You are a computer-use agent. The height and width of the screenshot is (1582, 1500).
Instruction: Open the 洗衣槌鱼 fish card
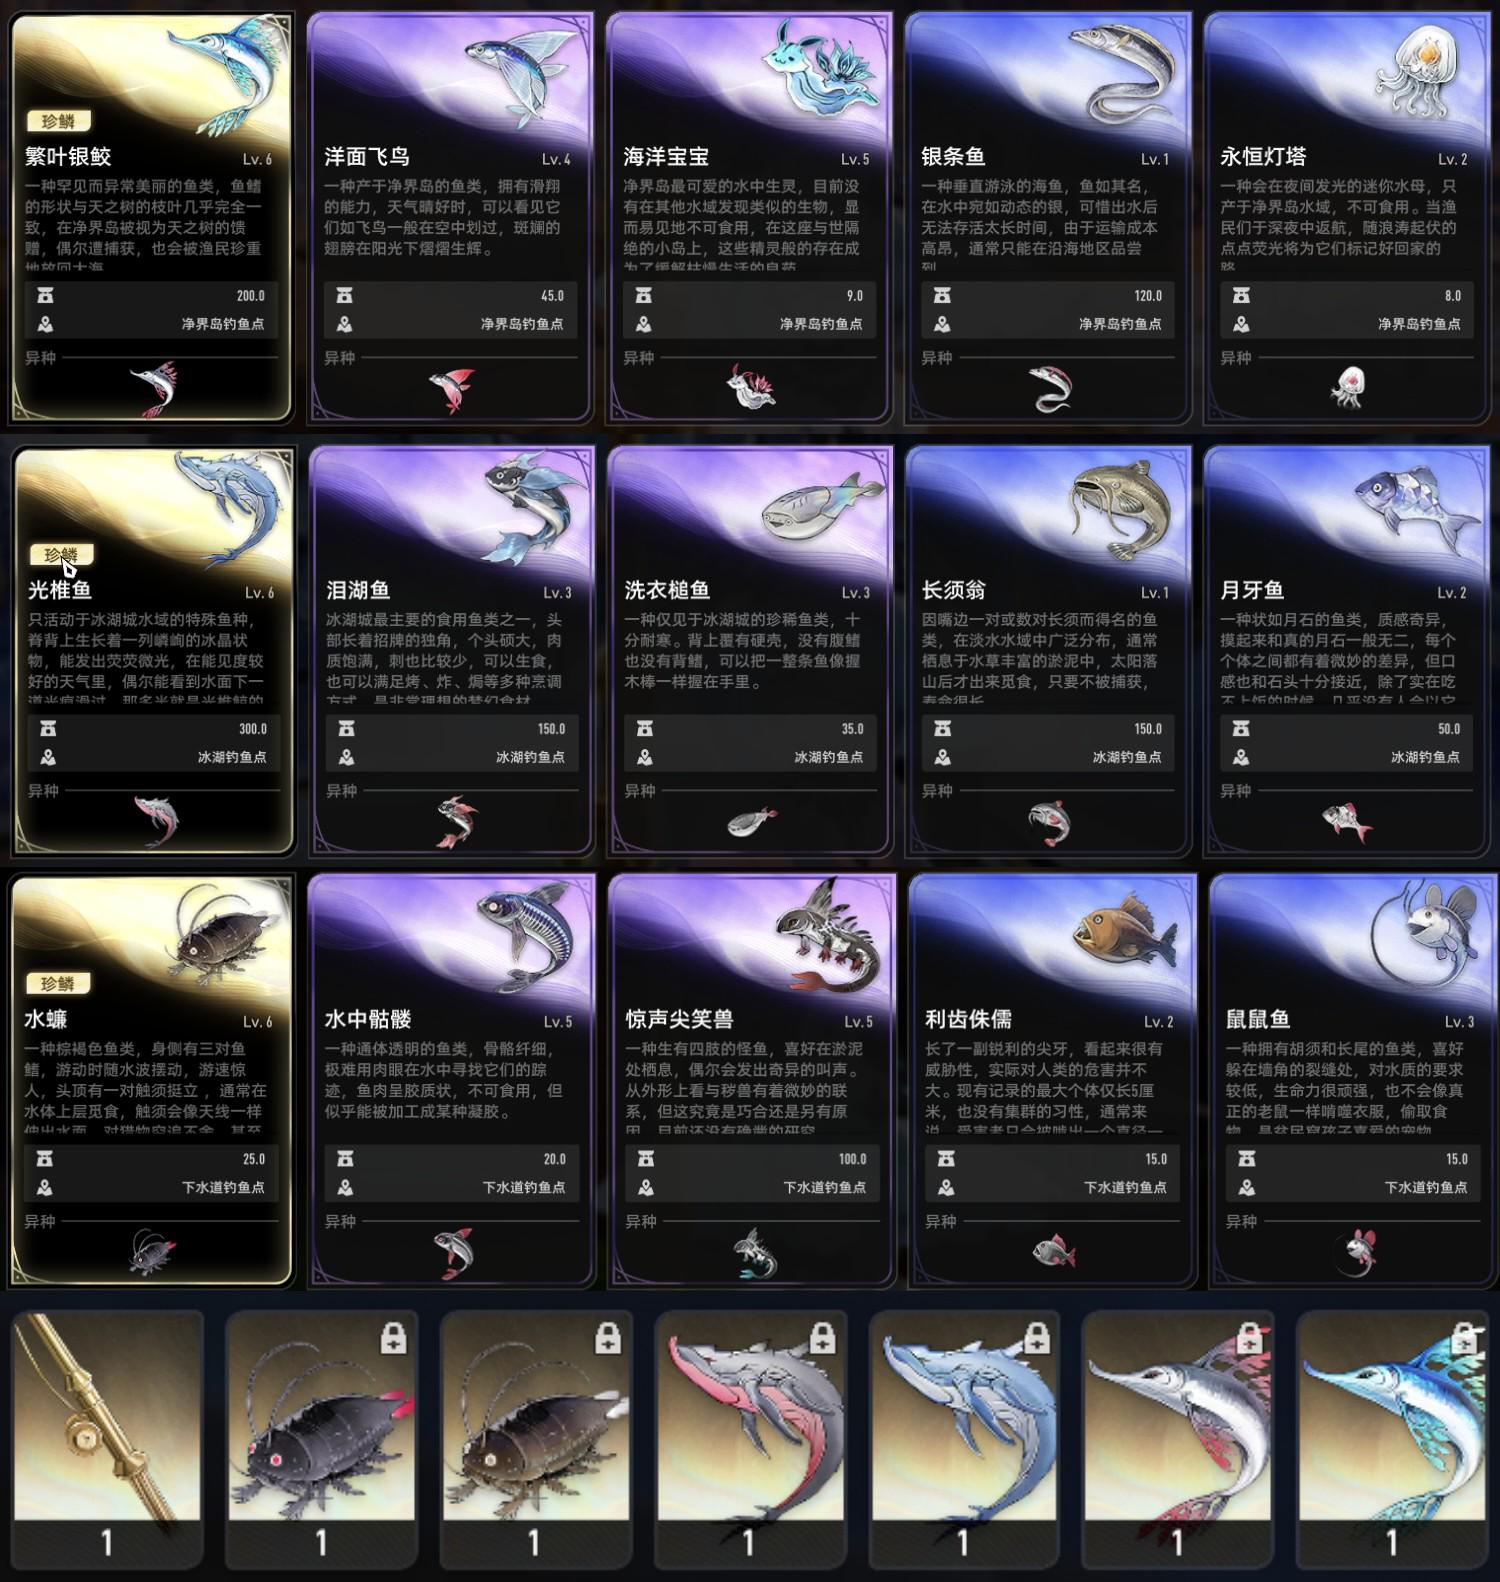pyautogui.click(x=749, y=651)
